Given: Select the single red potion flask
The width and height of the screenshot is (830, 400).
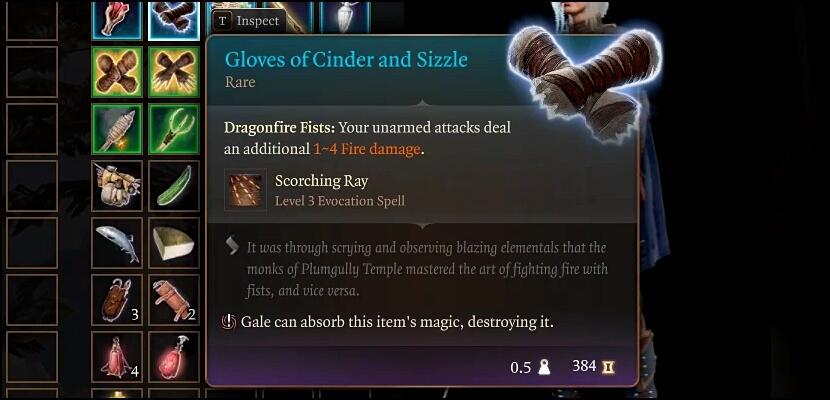Looking at the screenshot, I should pyautogui.click(x=174, y=357).
